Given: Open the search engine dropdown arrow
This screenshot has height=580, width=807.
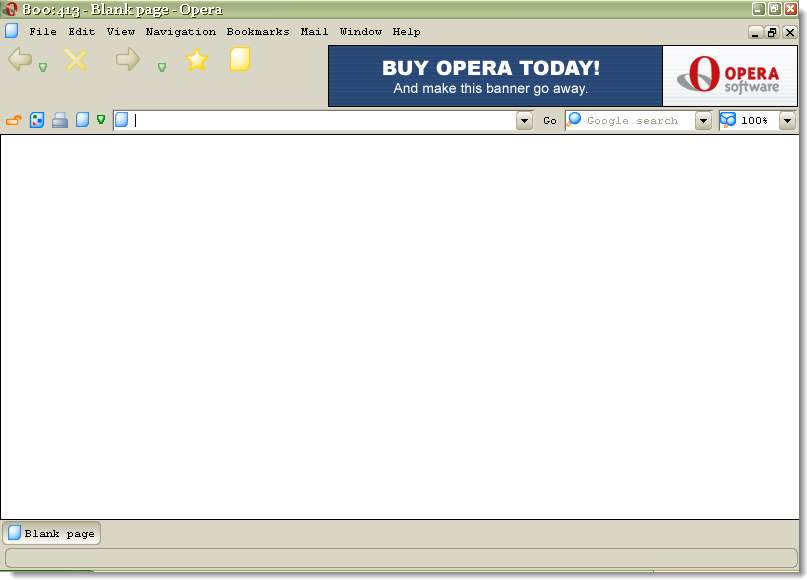Looking at the screenshot, I should (x=703, y=121).
